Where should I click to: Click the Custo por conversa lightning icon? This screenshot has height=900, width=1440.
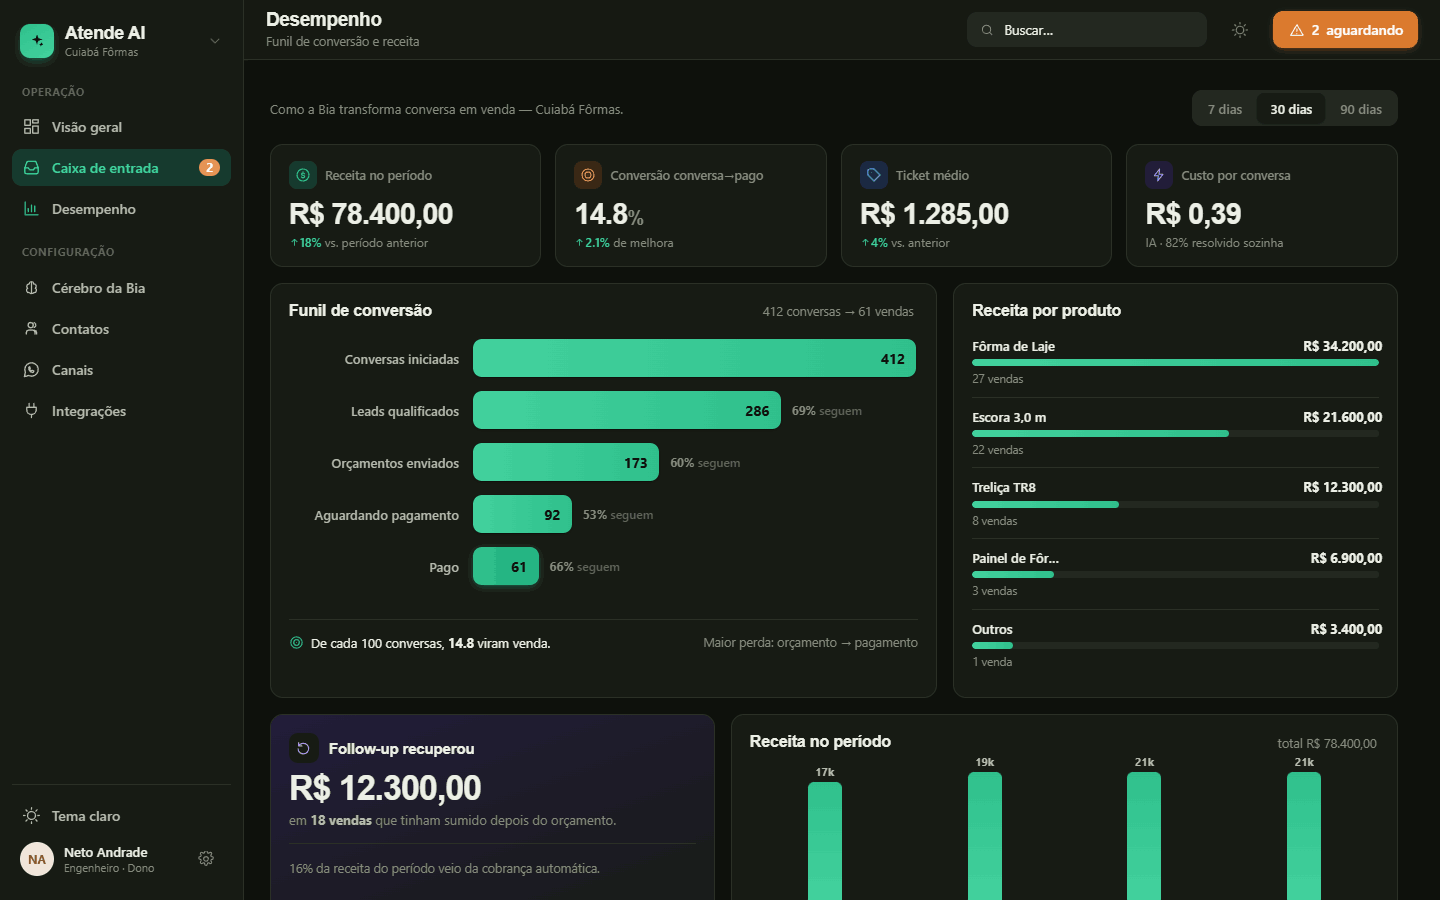tap(1159, 175)
